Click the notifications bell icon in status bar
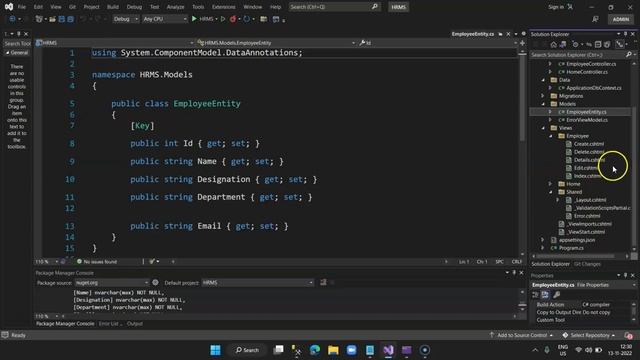Viewport: 640px width, 360px height. pos(629,335)
